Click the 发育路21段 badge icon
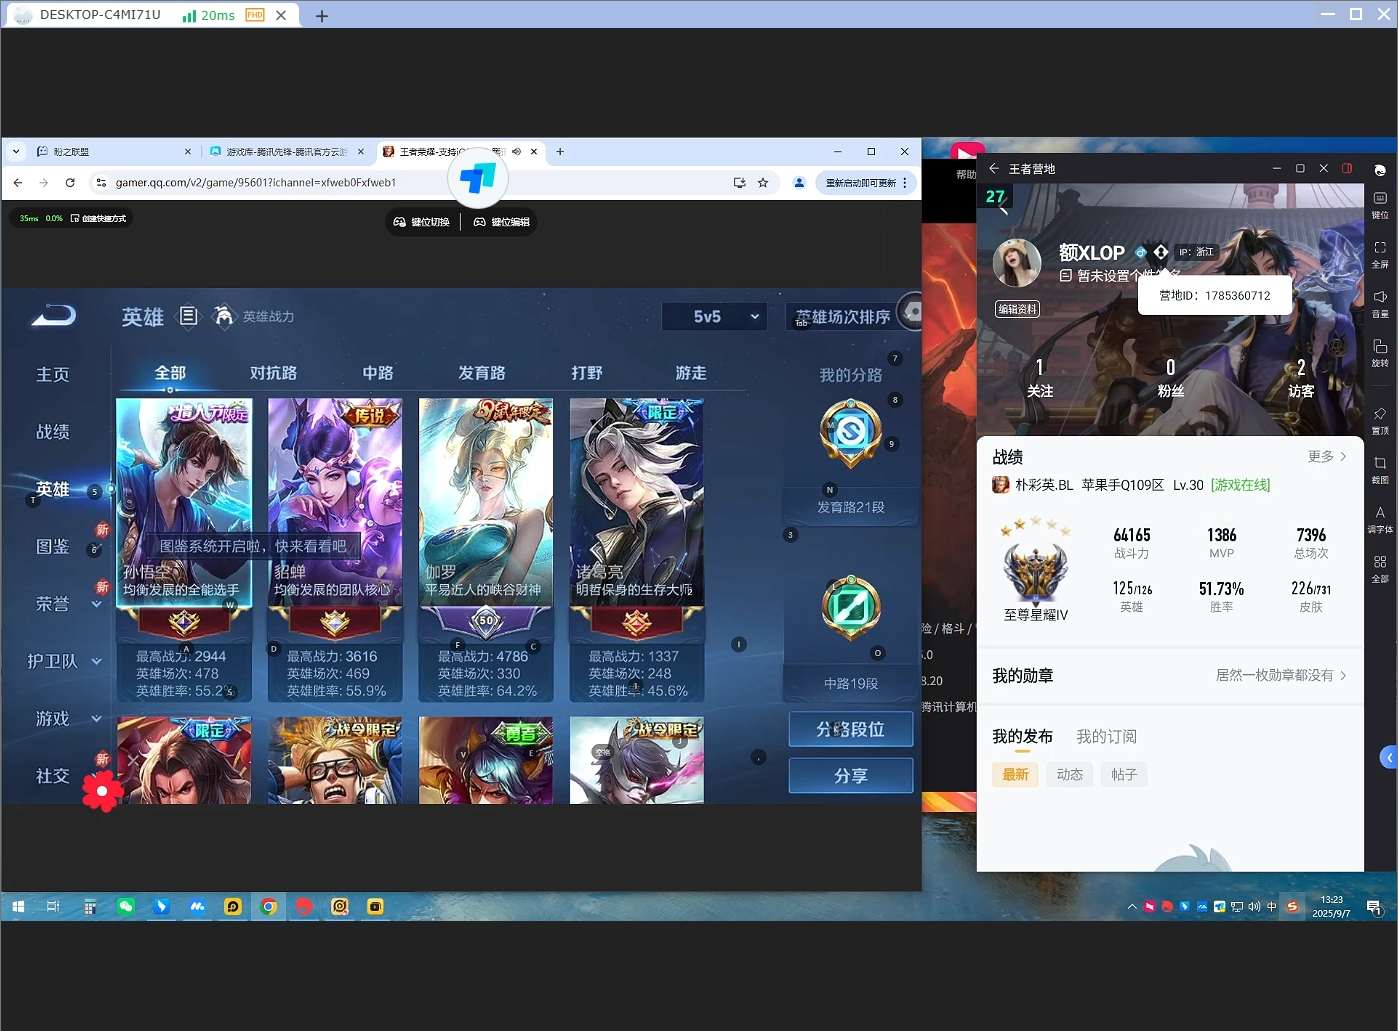Screen dimensions: 1398x1031 coord(851,433)
